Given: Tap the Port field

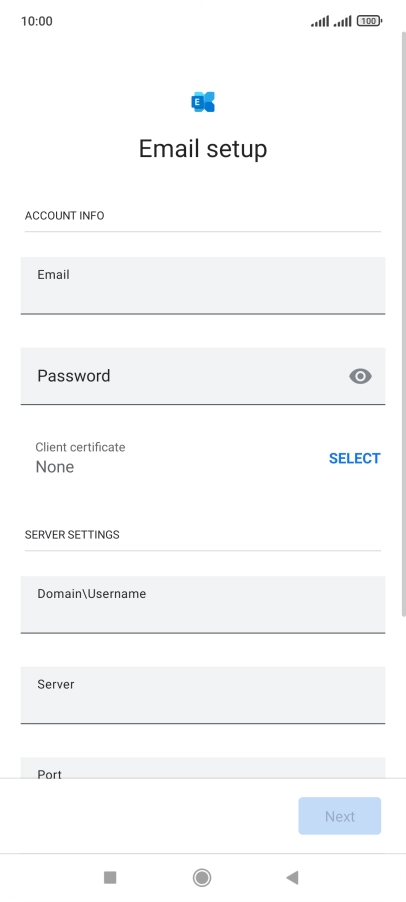Looking at the screenshot, I should [x=202, y=768].
